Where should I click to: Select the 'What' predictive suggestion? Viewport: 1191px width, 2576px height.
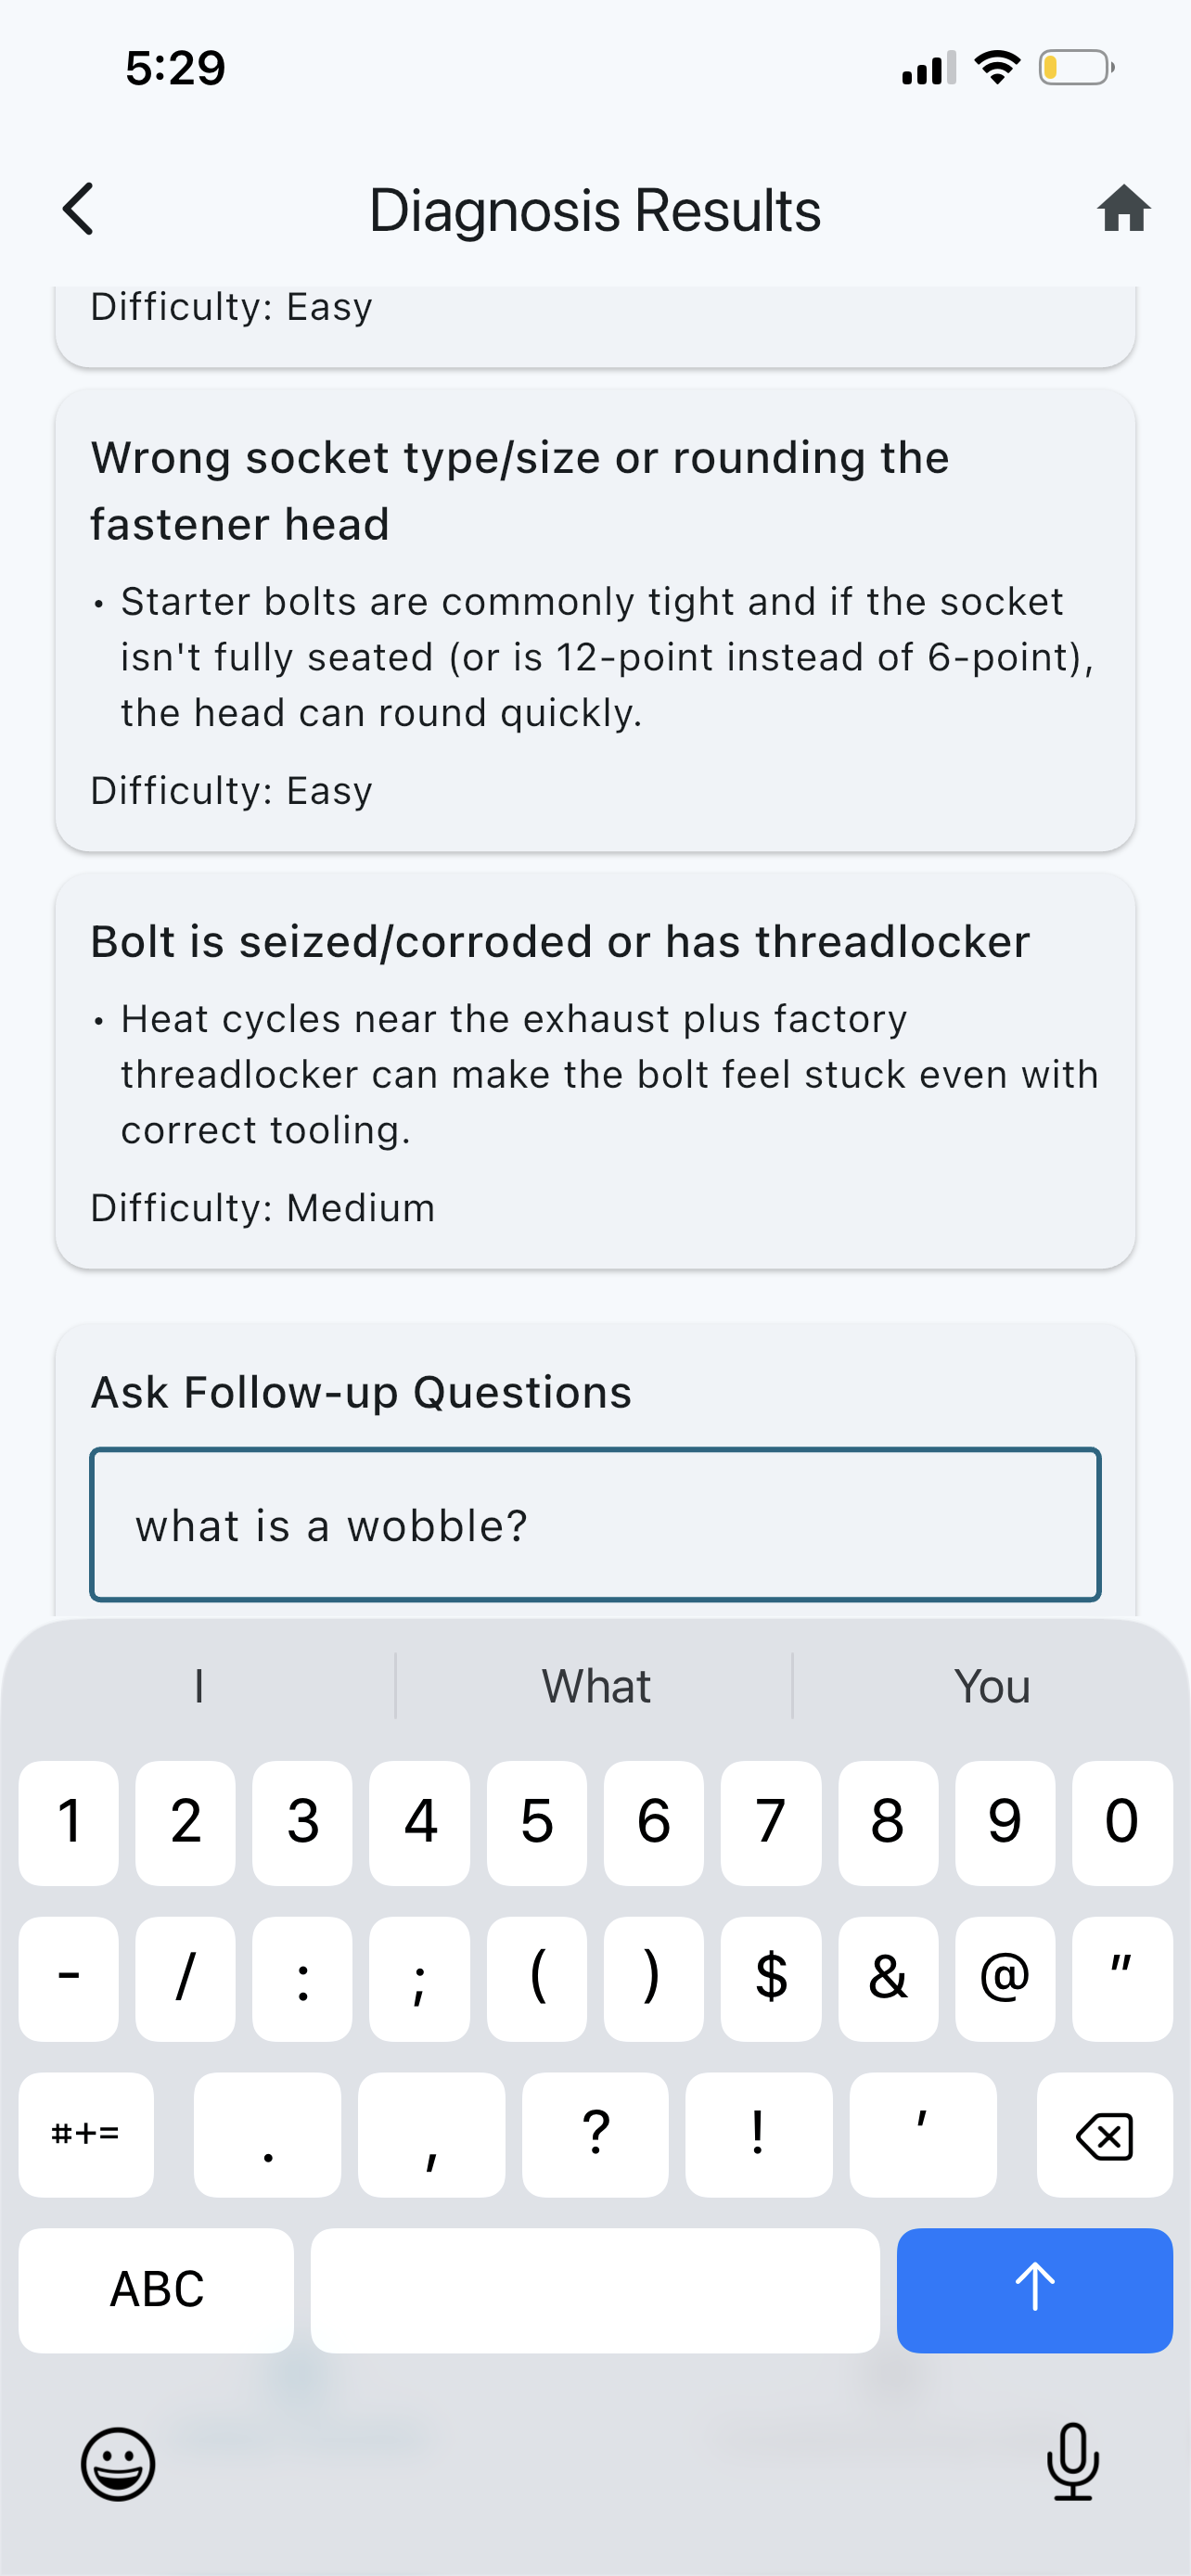click(595, 1686)
